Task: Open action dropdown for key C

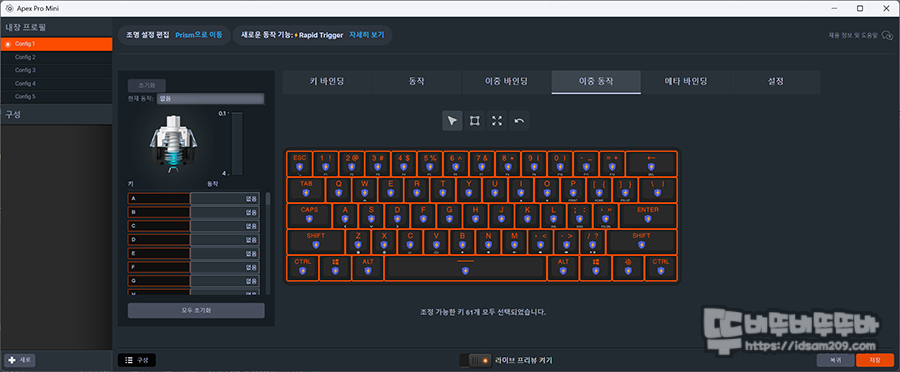Action: (225, 226)
